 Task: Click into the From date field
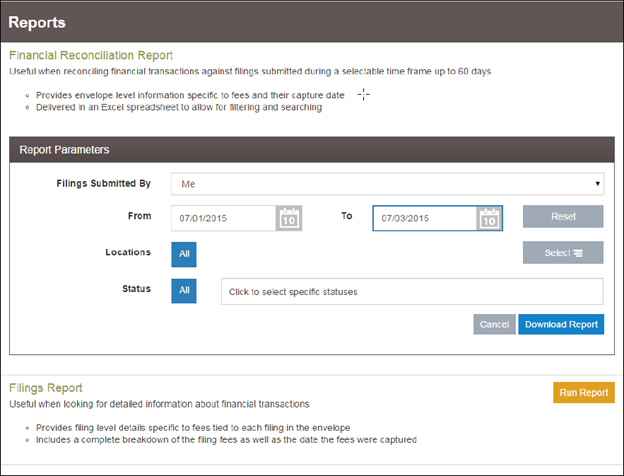tap(223, 218)
